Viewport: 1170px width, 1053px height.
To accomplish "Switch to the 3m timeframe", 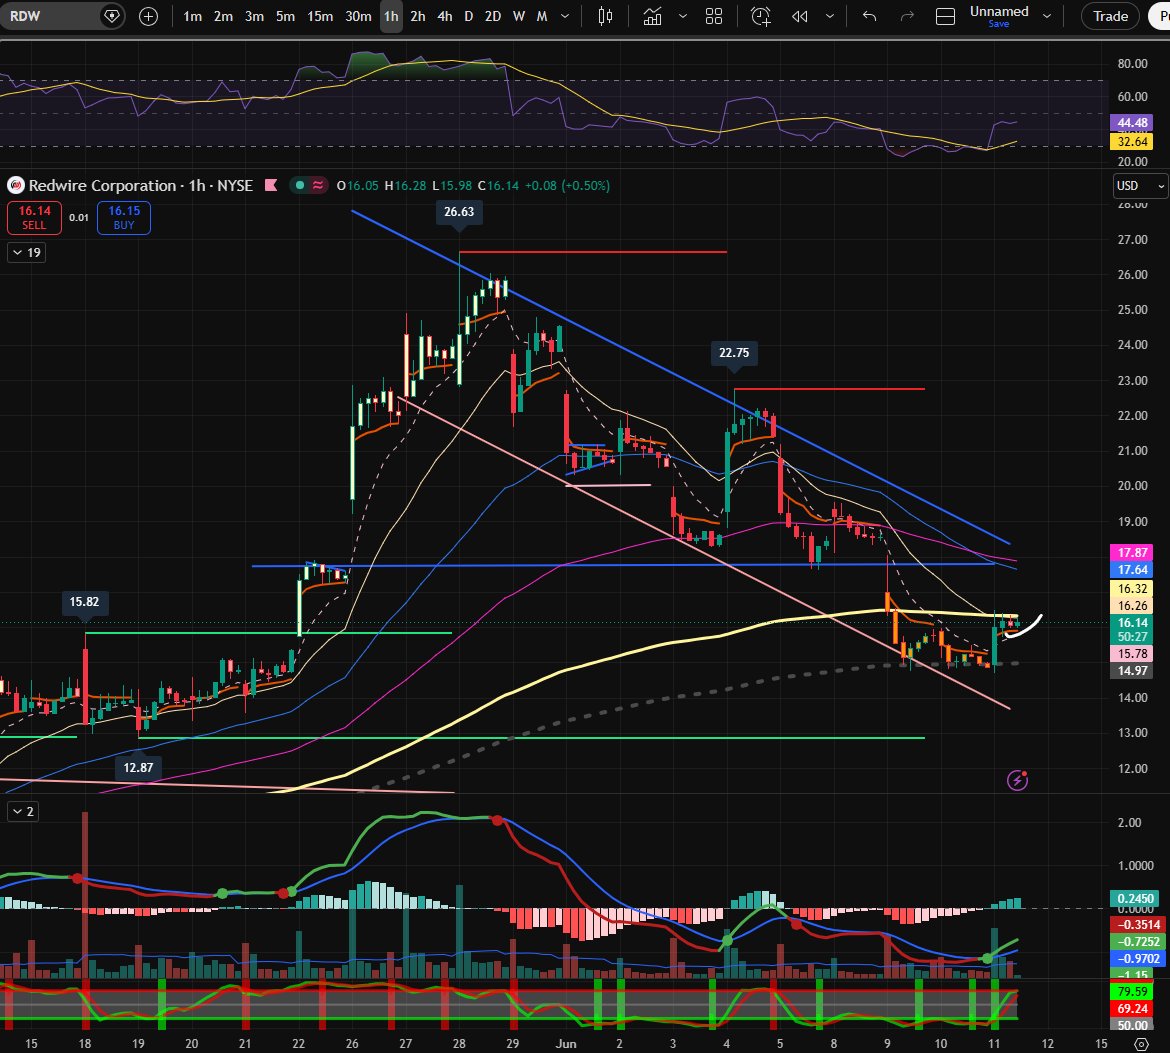I will pyautogui.click(x=254, y=16).
